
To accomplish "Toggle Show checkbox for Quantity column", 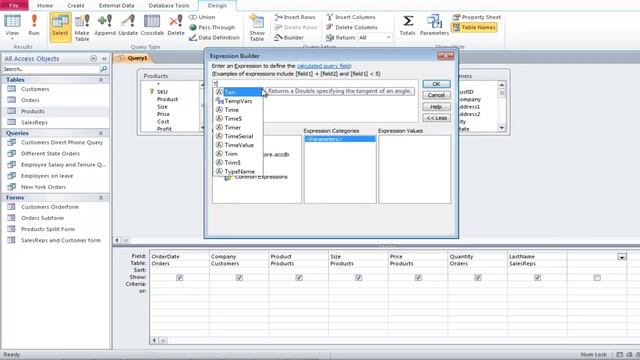I will click(x=478, y=278).
